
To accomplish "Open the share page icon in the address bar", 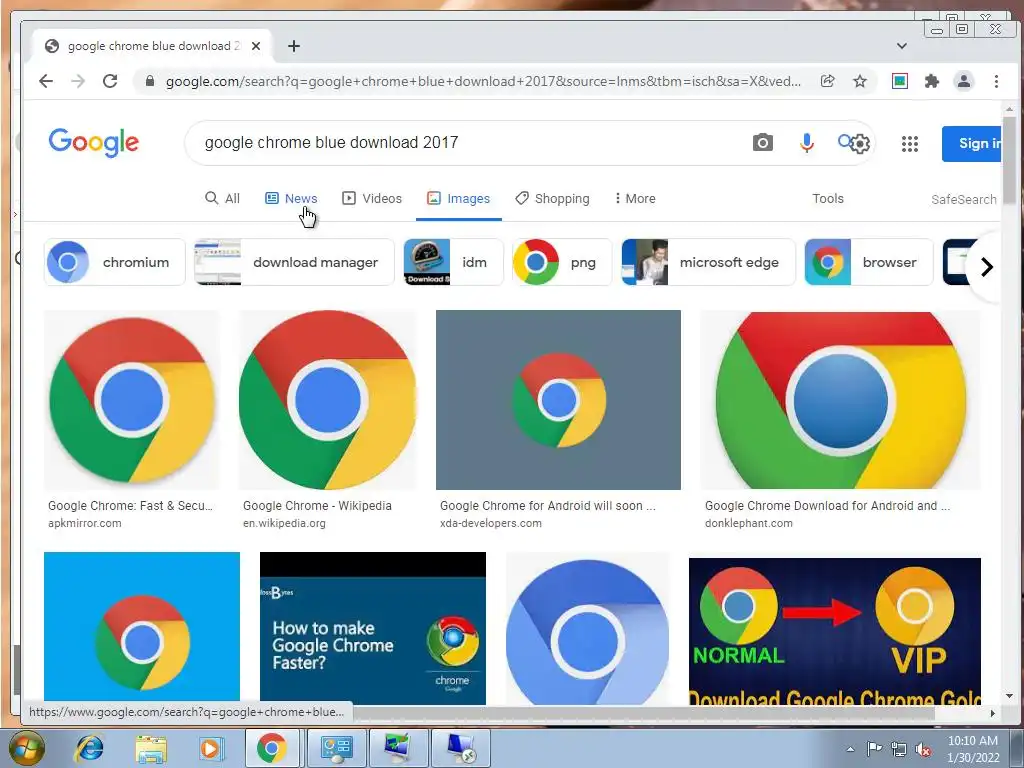I will [827, 81].
